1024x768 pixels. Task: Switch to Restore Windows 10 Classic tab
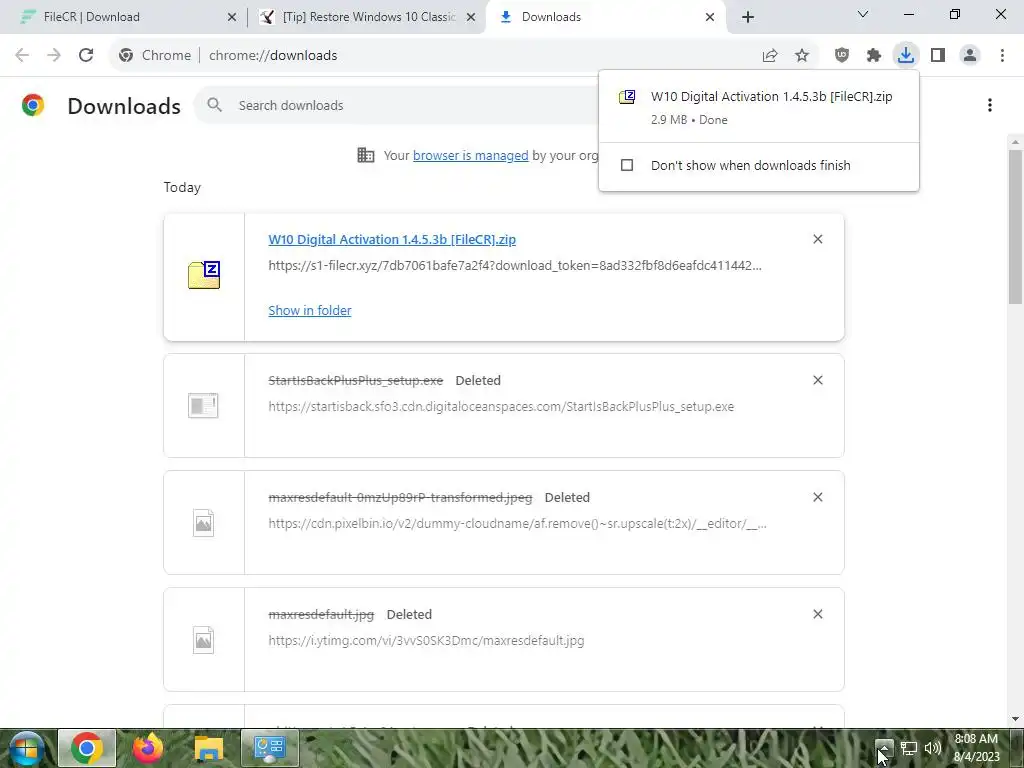[x=369, y=17]
